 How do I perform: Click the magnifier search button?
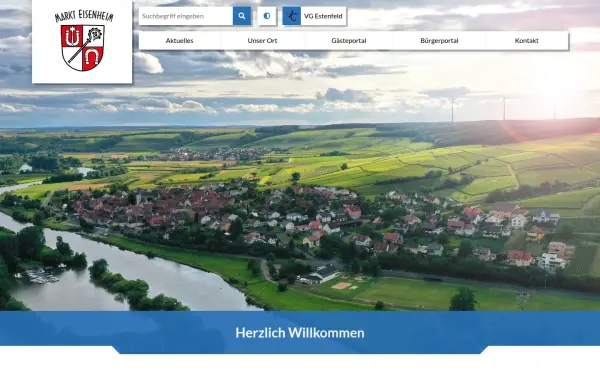[x=242, y=16]
